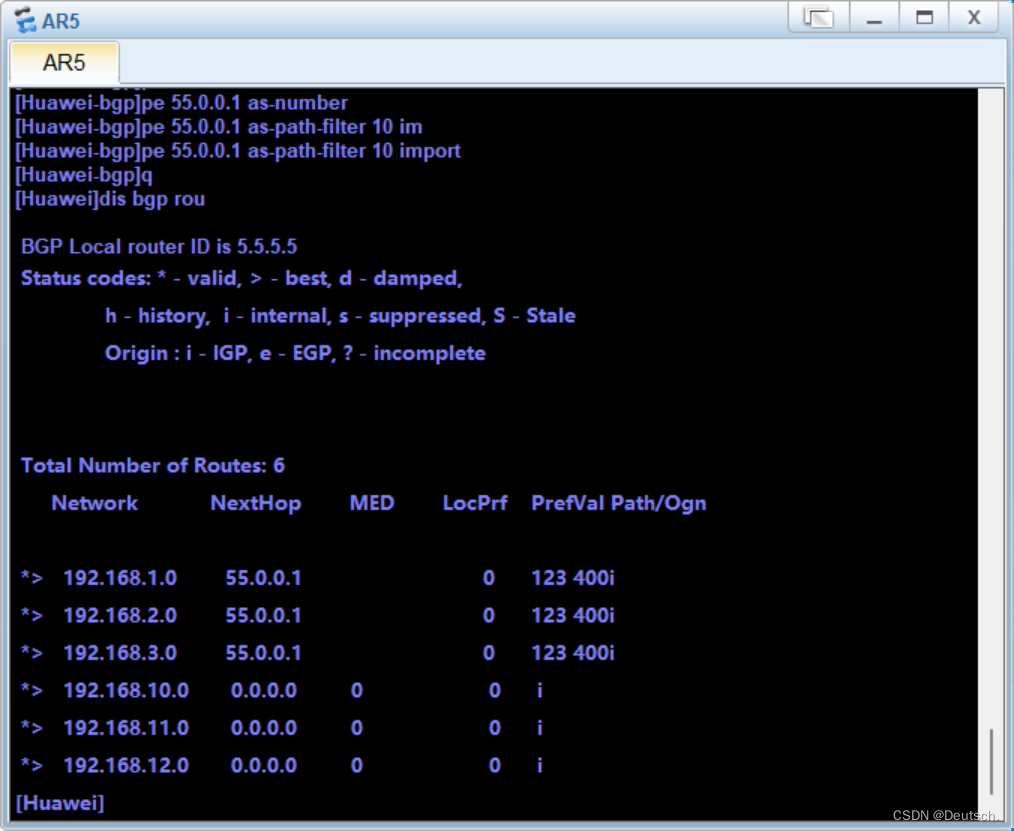Click the history/internal/suppressed legend line
Screen dimensions: 1014x831
click(340, 316)
